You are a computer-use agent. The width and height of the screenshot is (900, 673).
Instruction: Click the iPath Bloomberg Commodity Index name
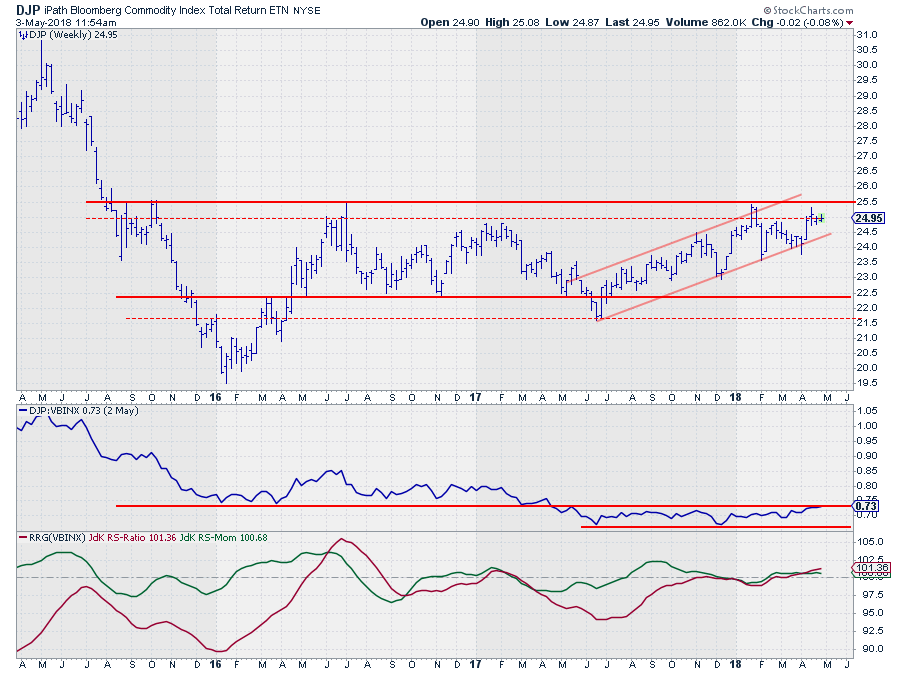pos(167,10)
